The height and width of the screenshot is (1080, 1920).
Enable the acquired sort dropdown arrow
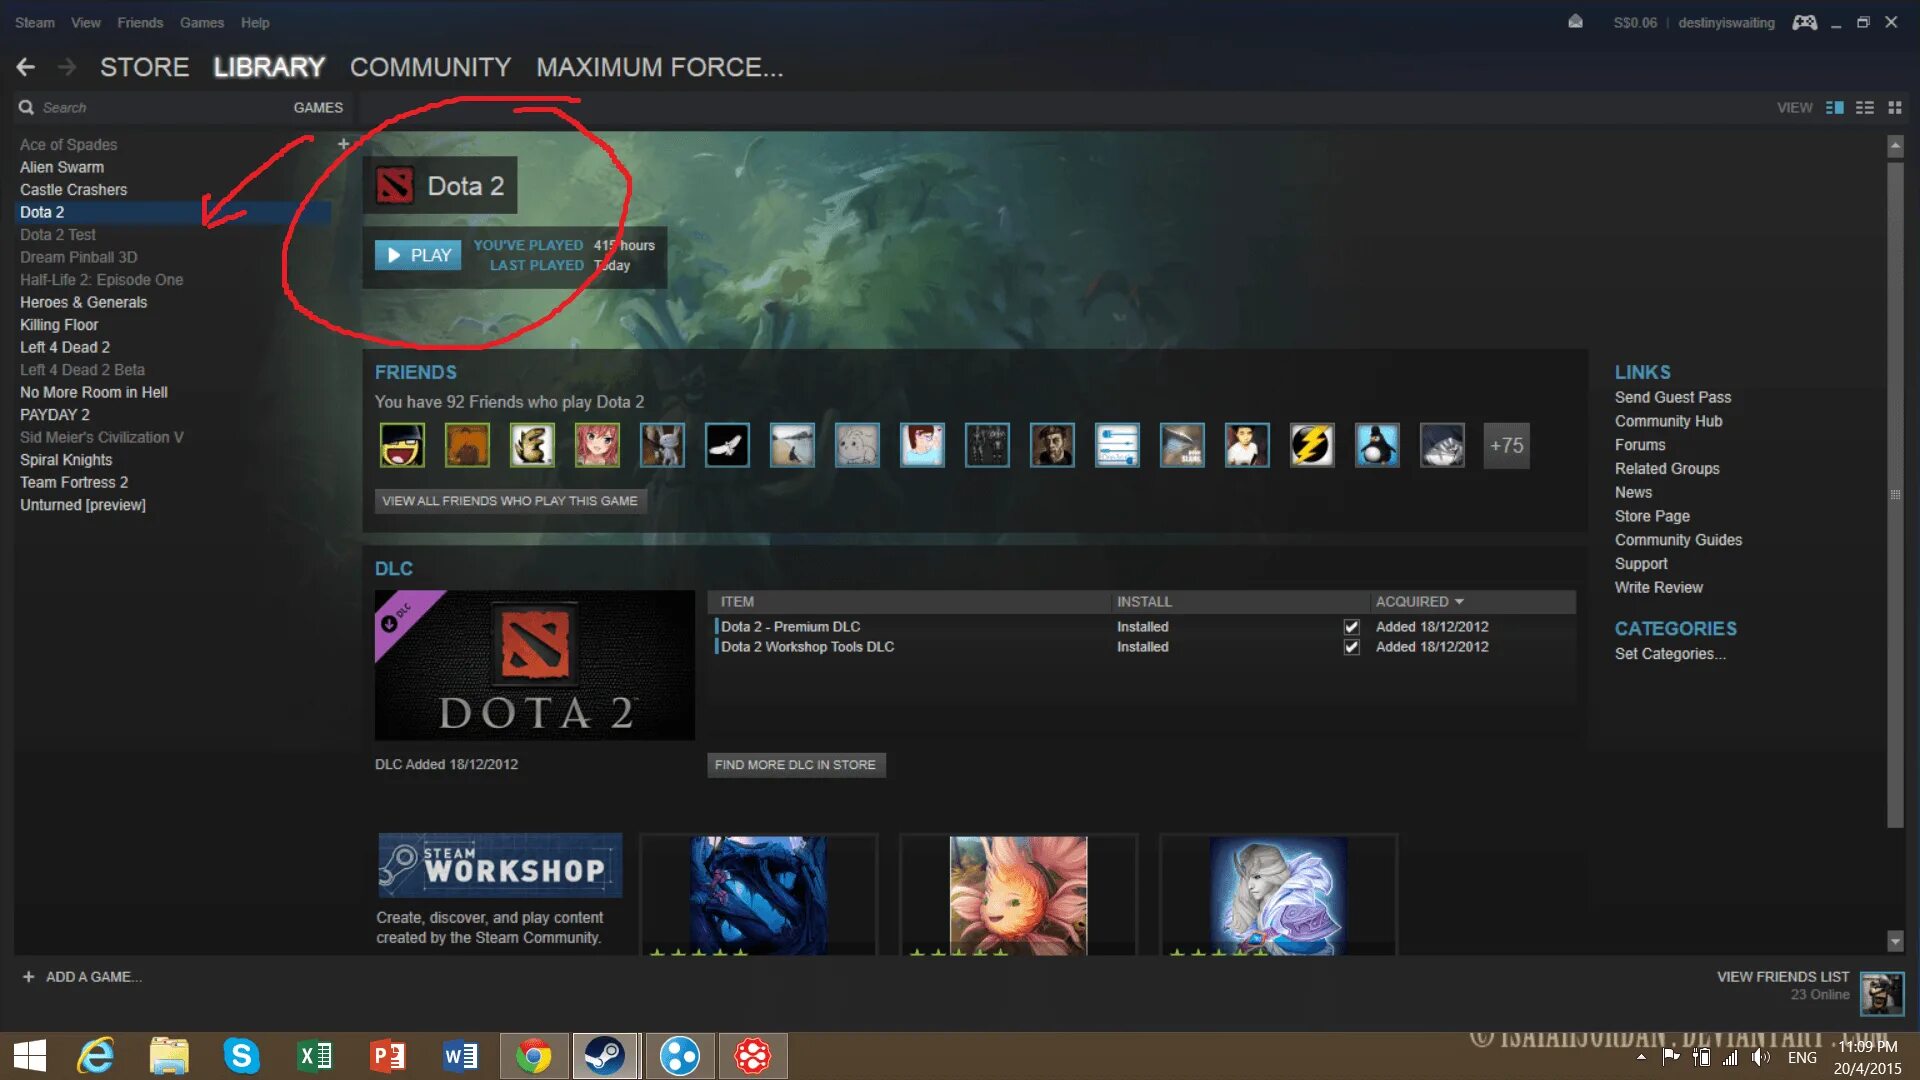tap(1458, 601)
